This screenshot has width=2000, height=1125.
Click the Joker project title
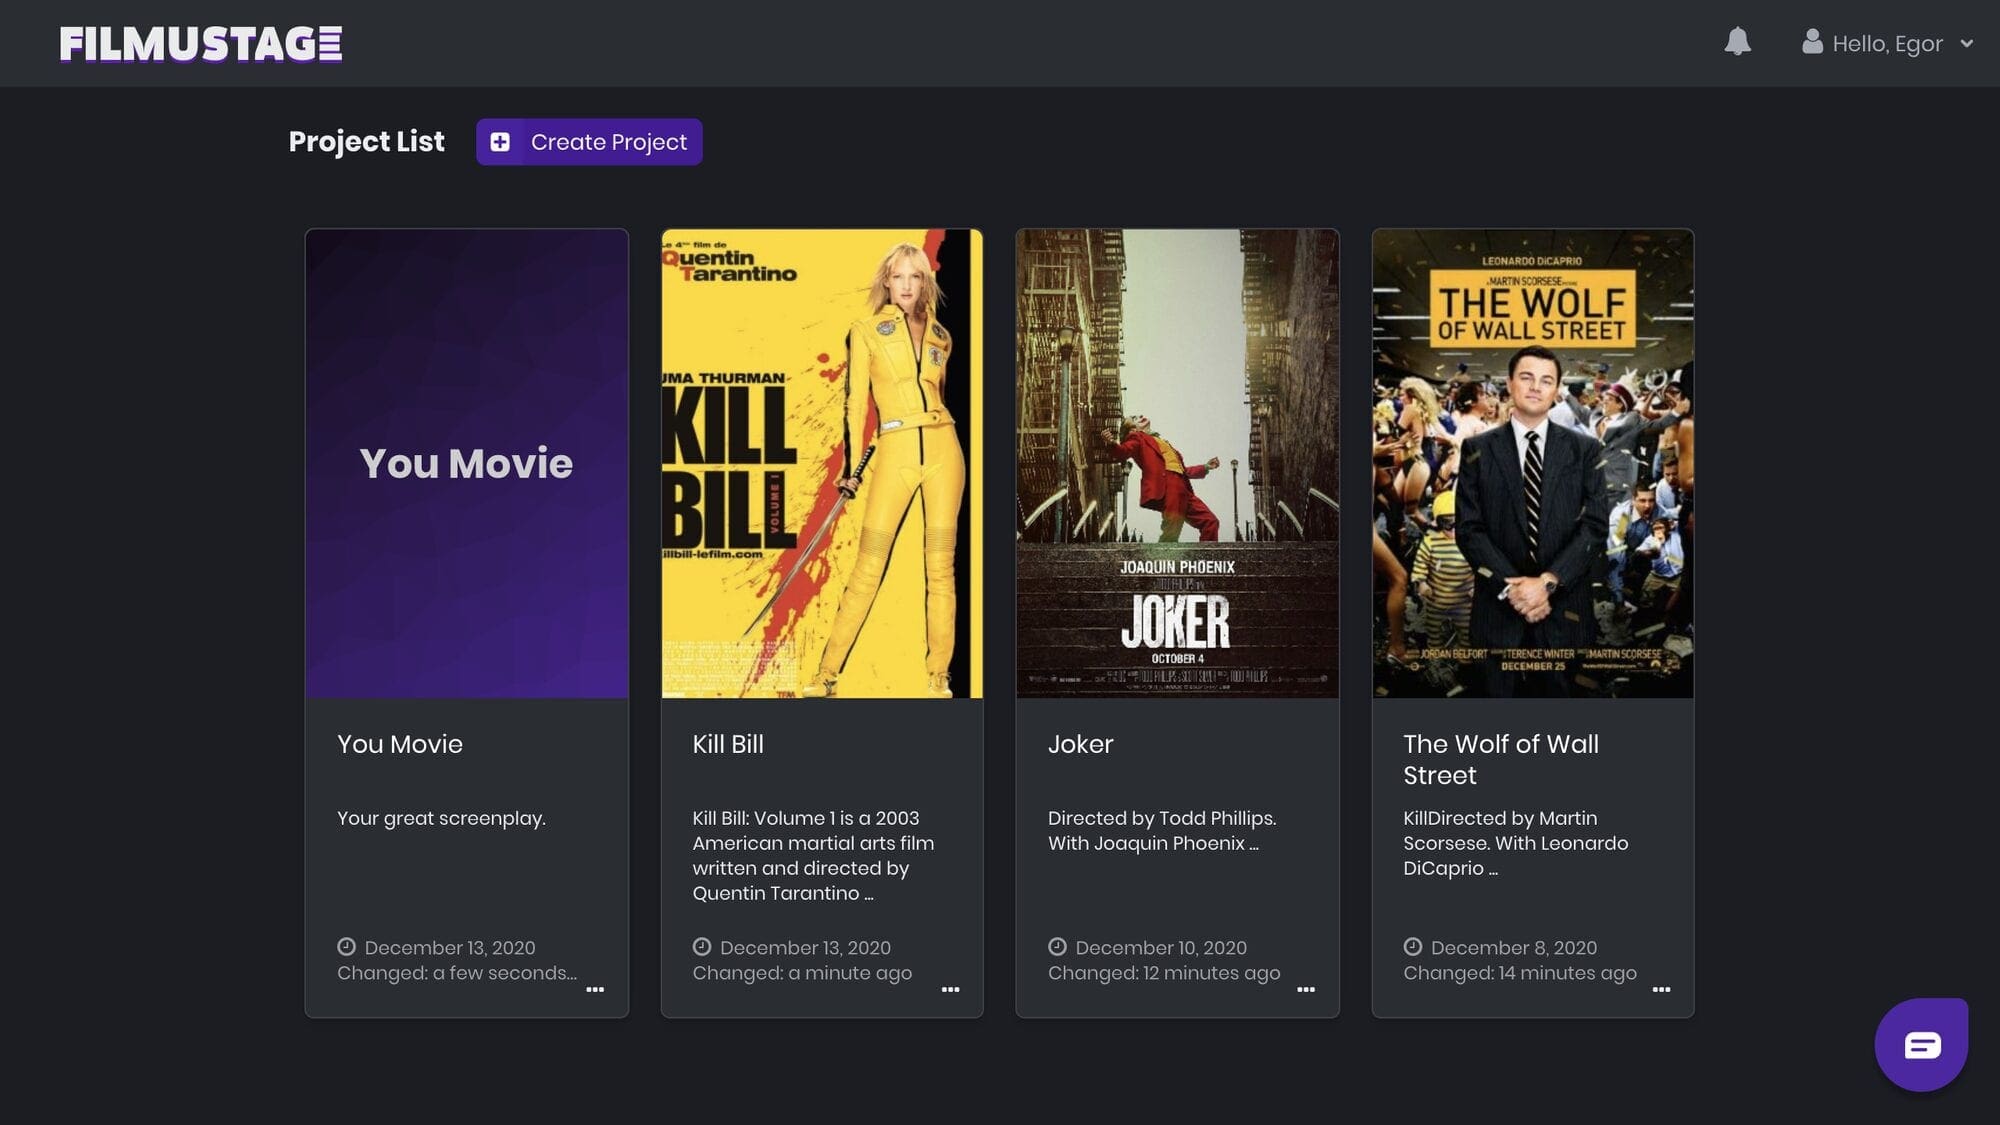pos(1080,744)
